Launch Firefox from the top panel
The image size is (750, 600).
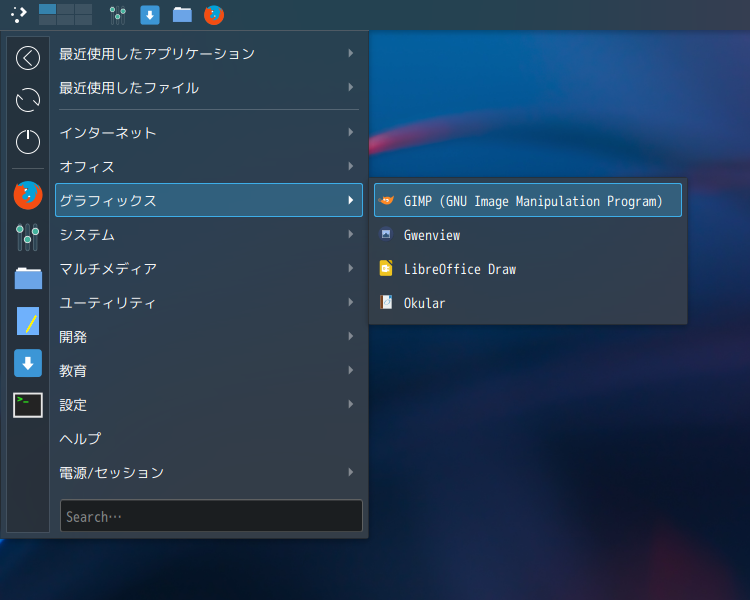click(x=214, y=15)
